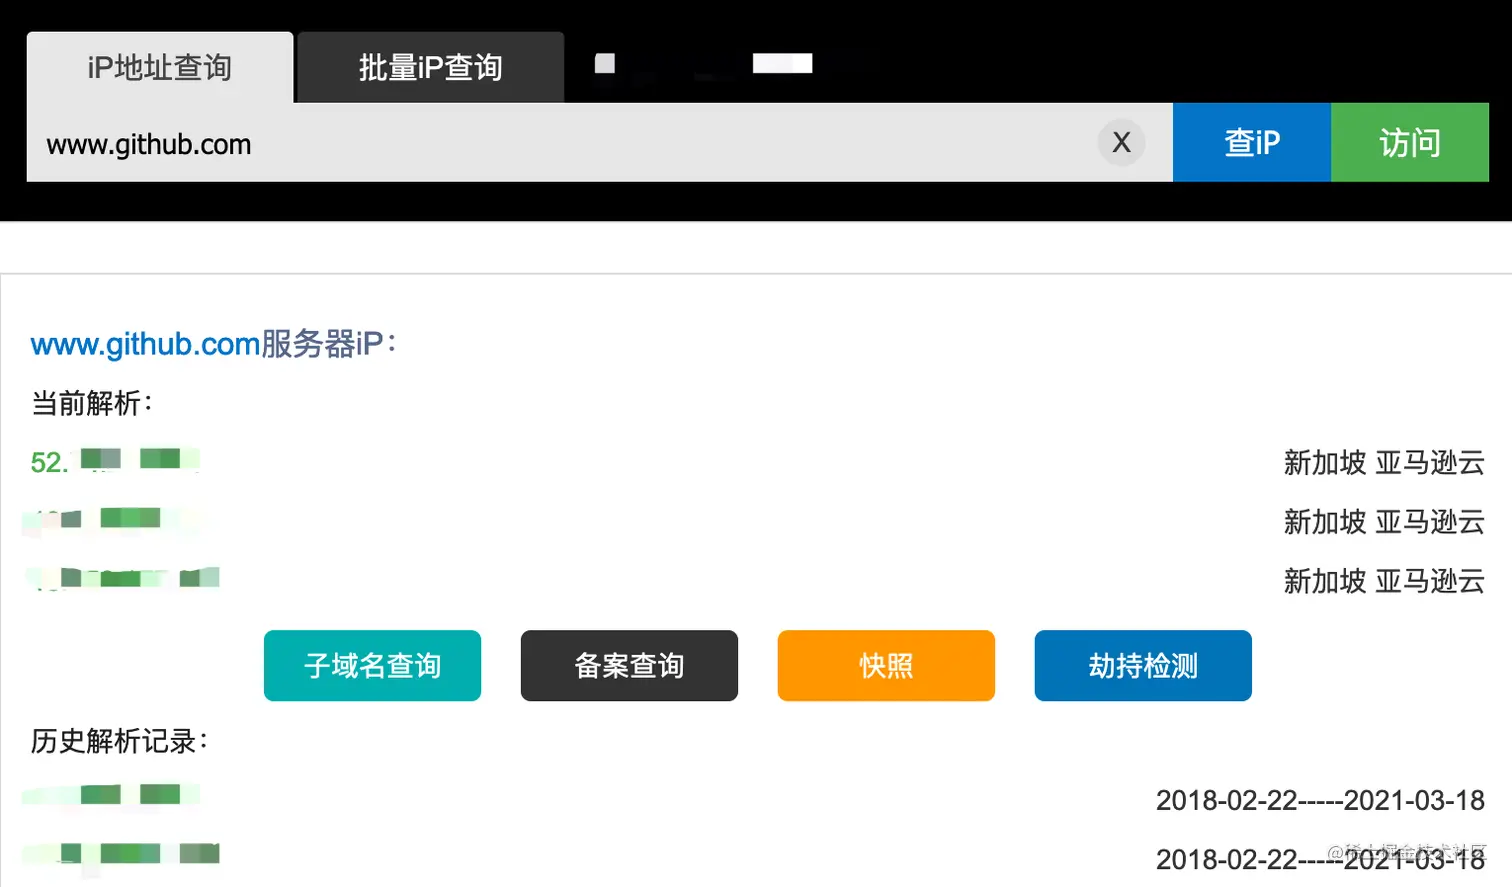Clear the search field using the X icon
This screenshot has height=887, width=1512.
click(1120, 142)
